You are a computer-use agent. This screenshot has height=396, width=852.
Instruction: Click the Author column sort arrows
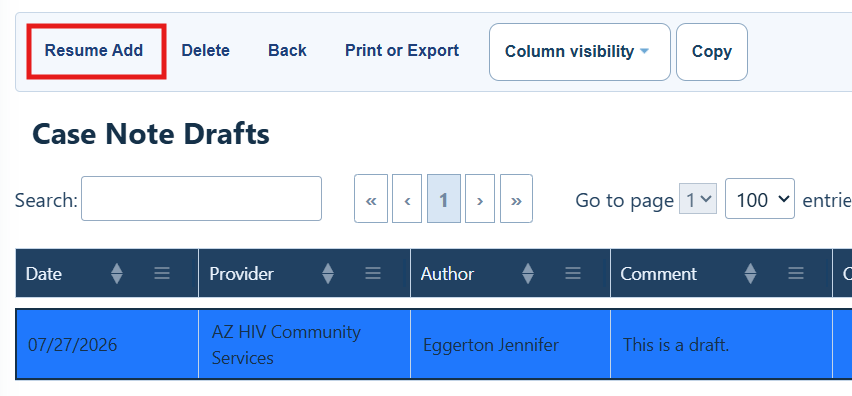coord(528,273)
